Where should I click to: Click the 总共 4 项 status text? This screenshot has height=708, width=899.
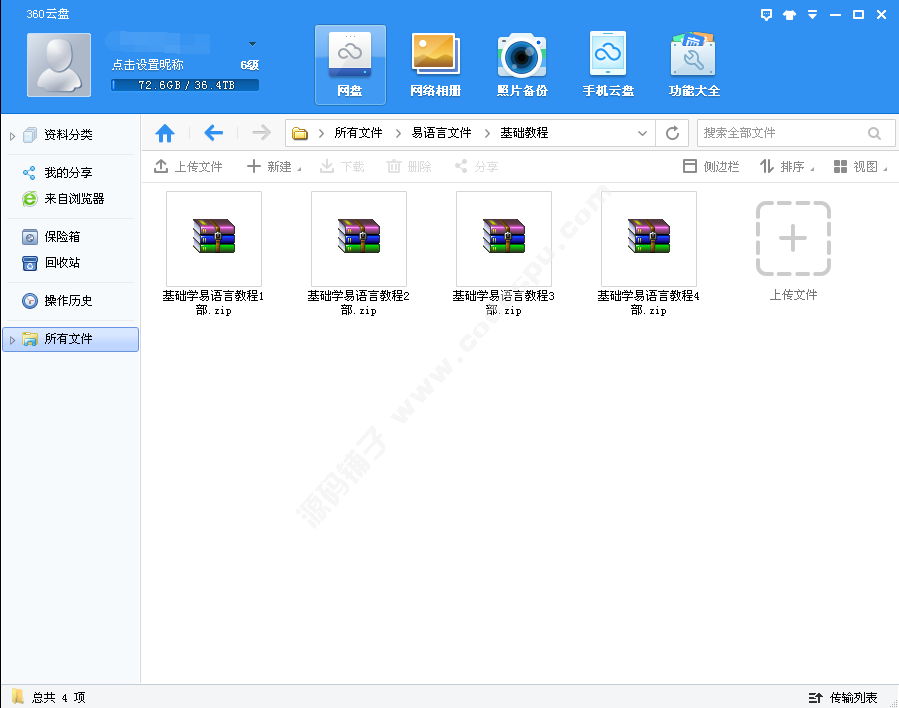point(58,698)
